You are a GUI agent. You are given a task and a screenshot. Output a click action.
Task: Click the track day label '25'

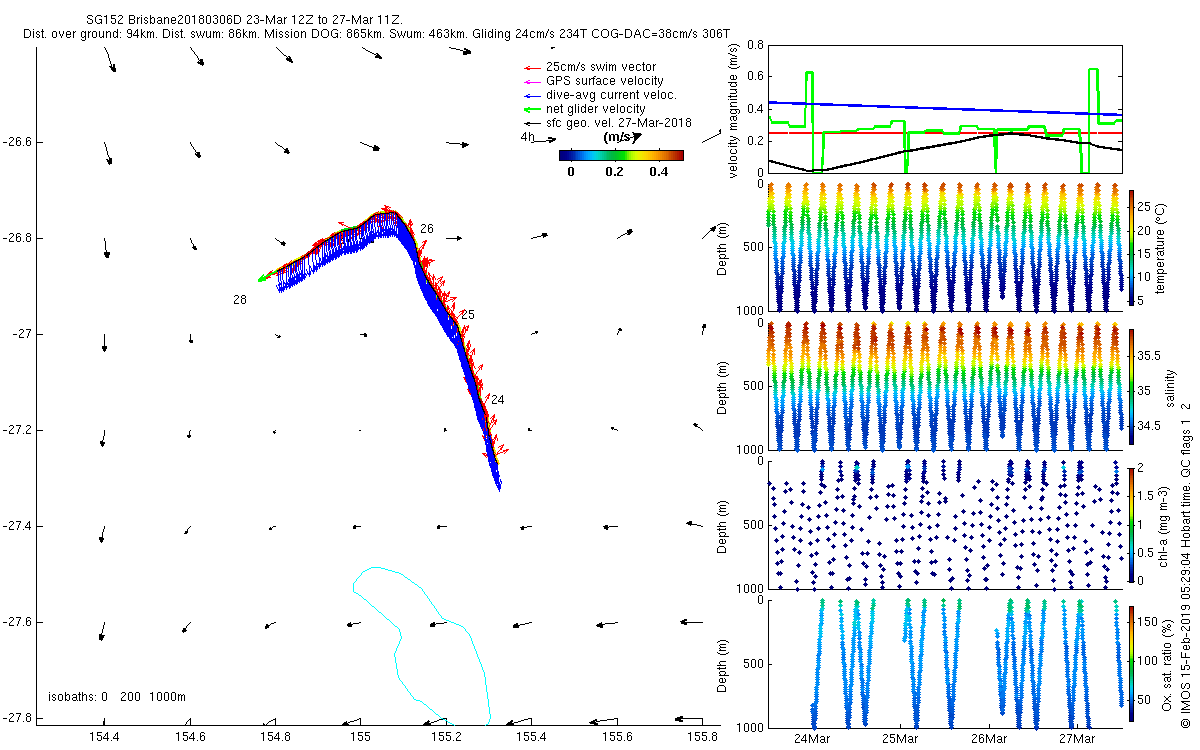click(467, 315)
